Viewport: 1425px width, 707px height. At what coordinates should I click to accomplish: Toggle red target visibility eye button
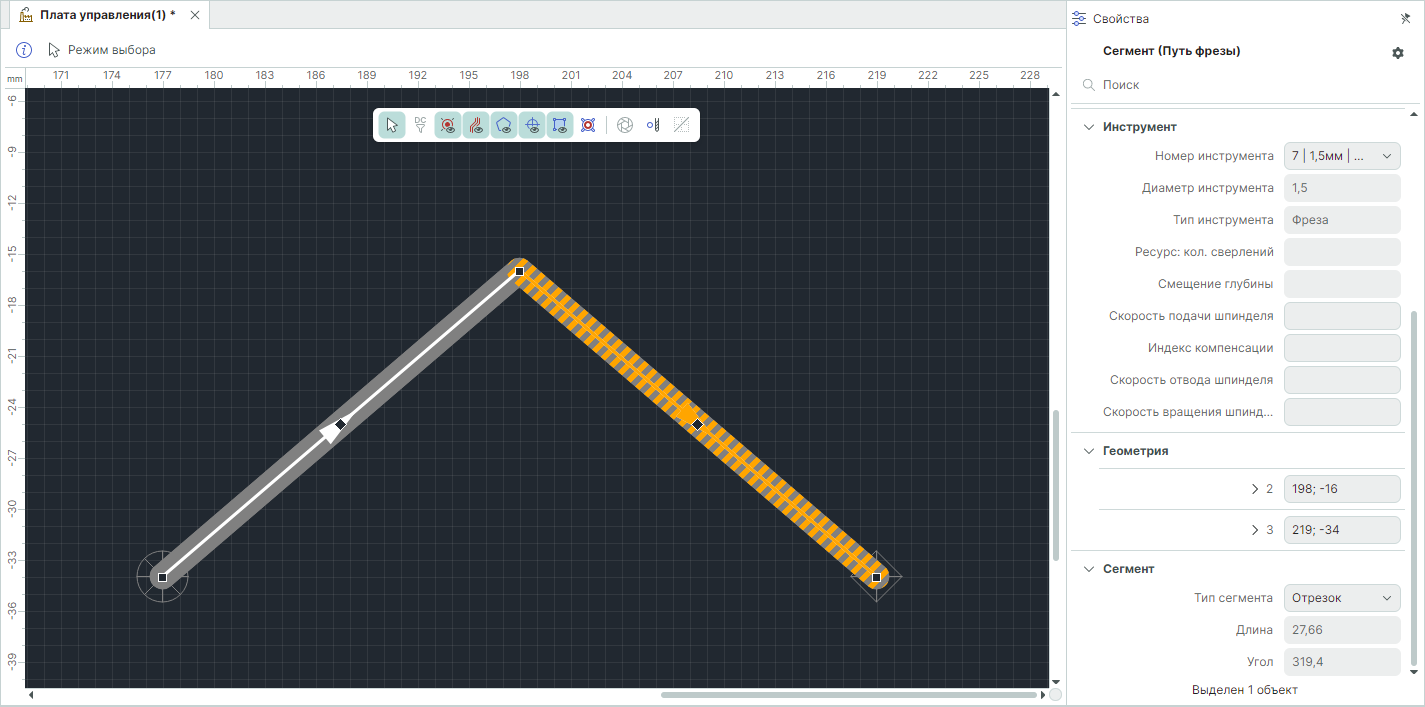(448, 125)
